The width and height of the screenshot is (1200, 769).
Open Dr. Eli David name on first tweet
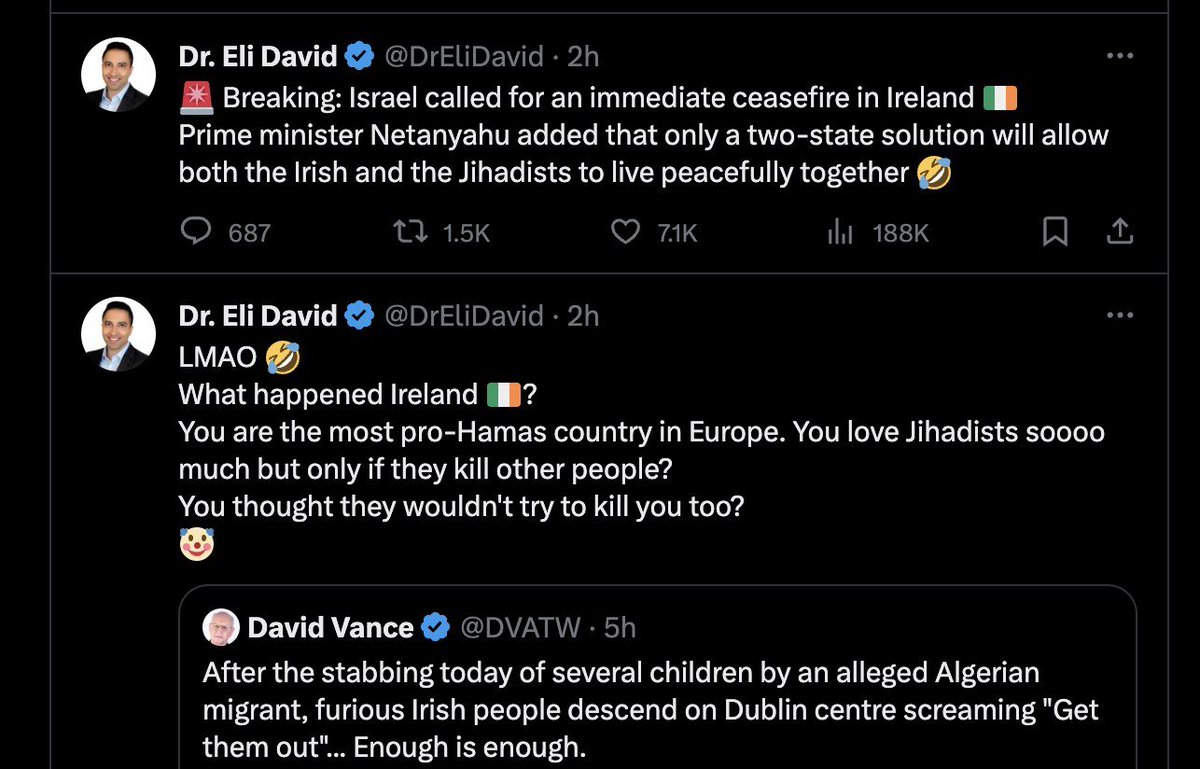[258, 57]
